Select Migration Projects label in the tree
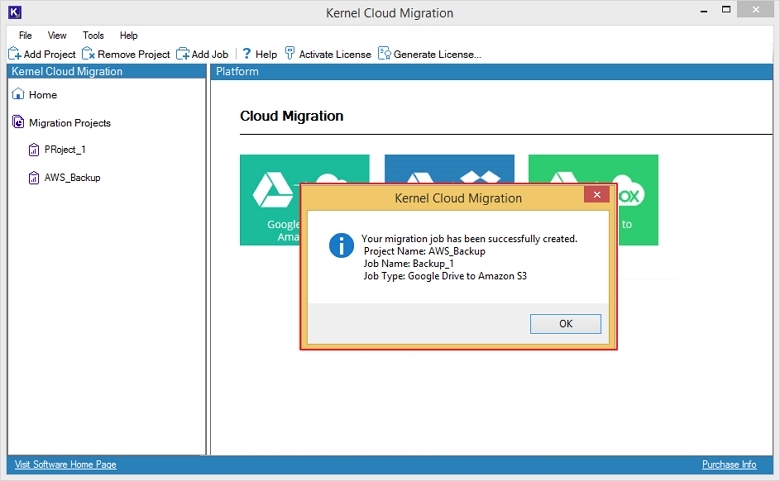The image size is (780, 481). coord(70,123)
